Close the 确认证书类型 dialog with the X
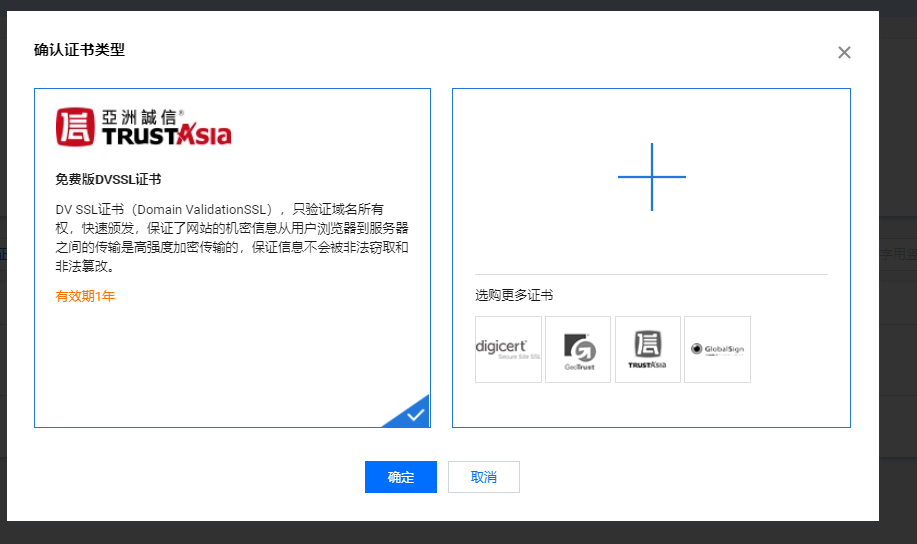The width and height of the screenshot is (917, 544). [x=844, y=53]
